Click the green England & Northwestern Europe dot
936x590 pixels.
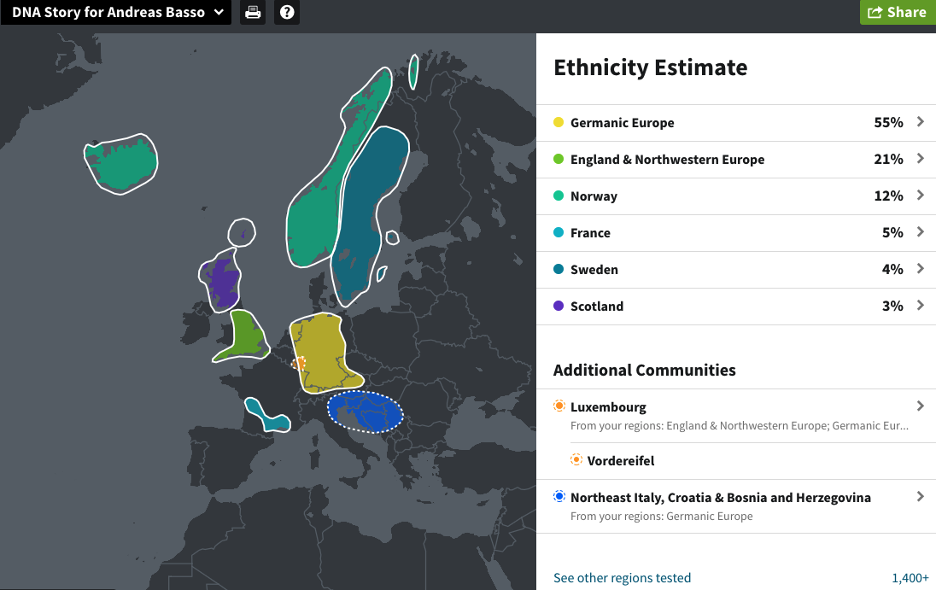click(x=558, y=159)
